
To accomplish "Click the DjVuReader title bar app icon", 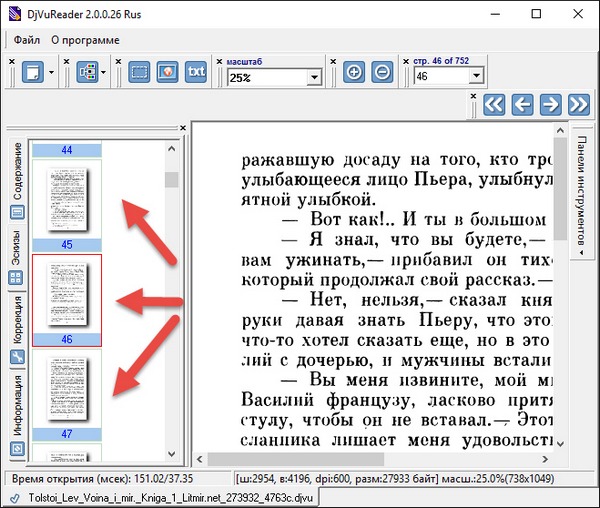I will click(15, 14).
